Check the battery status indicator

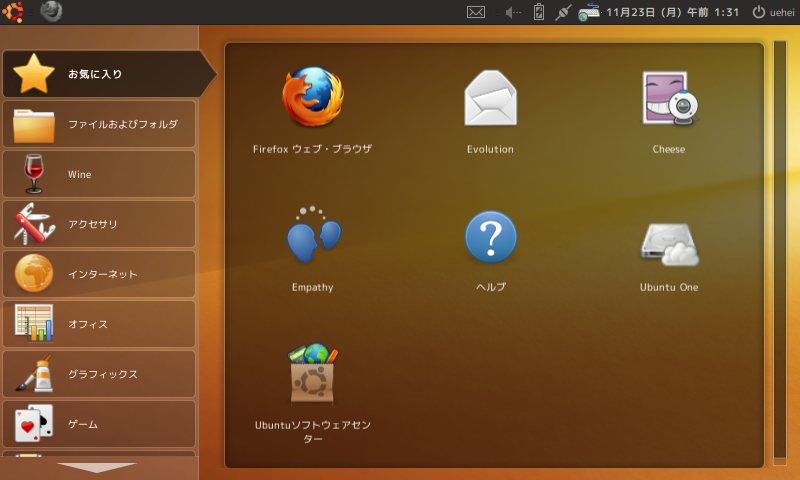[x=539, y=12]
